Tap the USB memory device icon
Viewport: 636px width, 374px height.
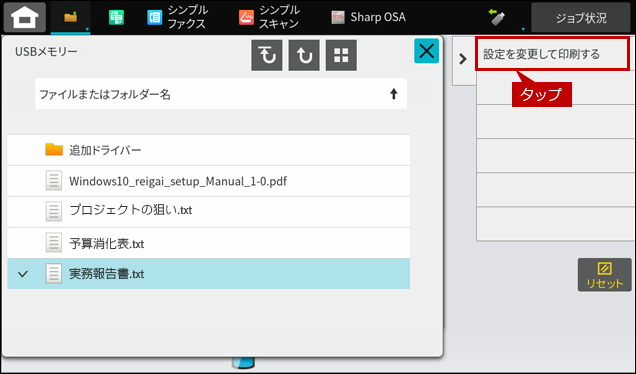[497, 17]
